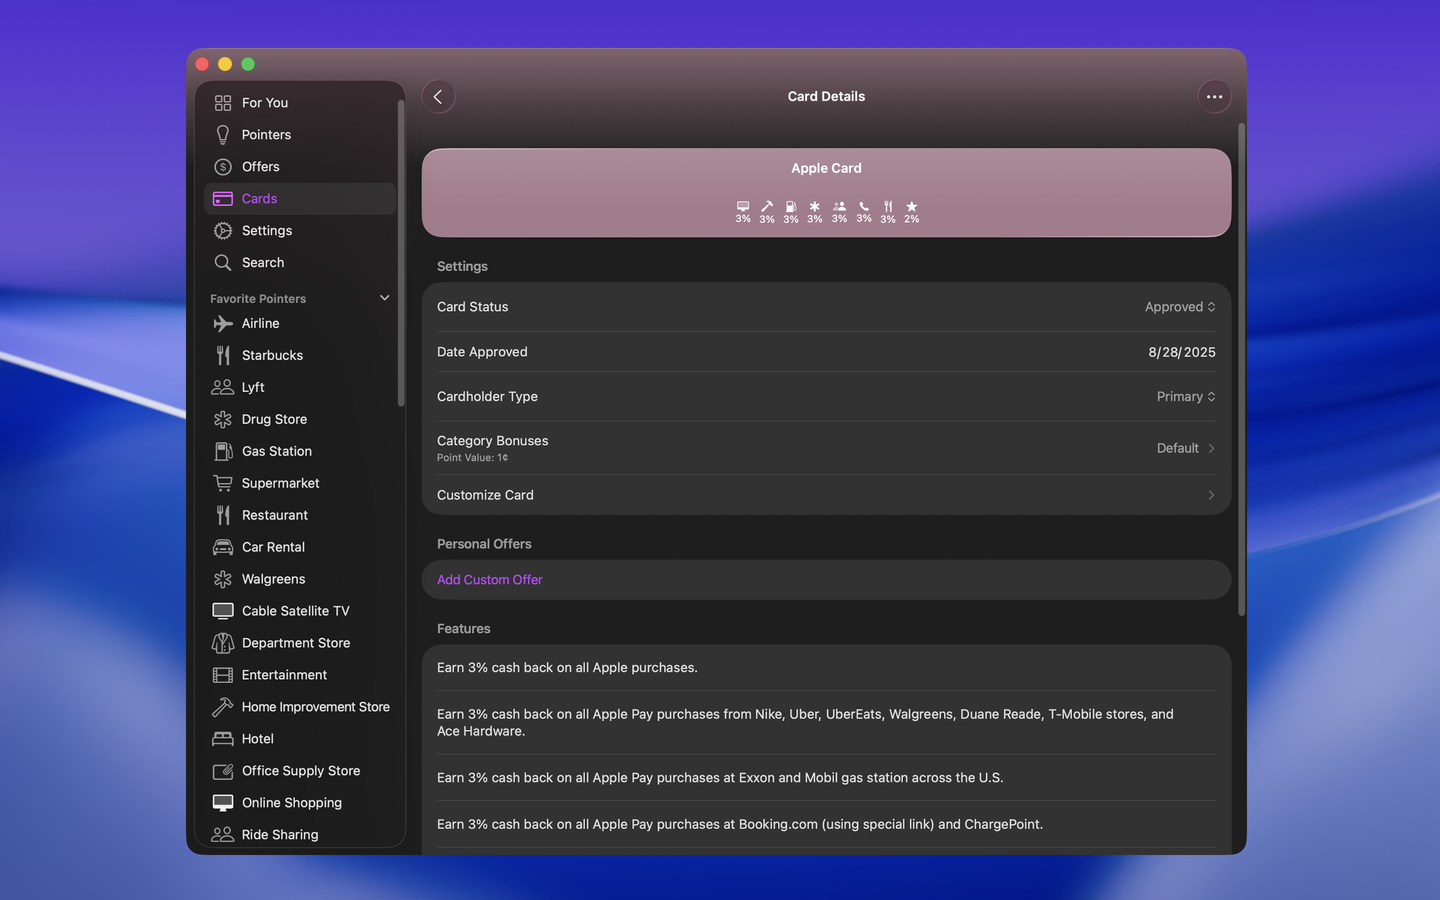This screenshot has width=1440, height=900.
Task: Click the Gas Station pump icon
Action: (223, 452)
